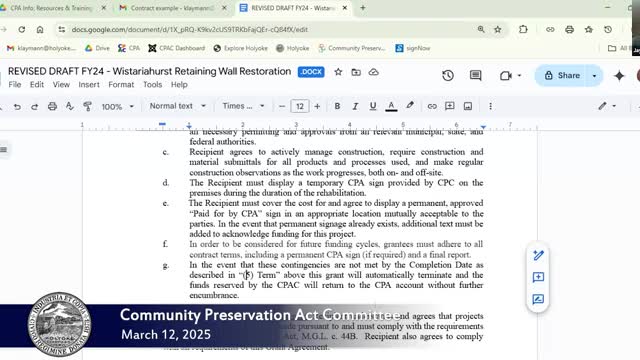Toggle bold formatting
This screenshot has width=640, height=360.
tap(337, 106)
